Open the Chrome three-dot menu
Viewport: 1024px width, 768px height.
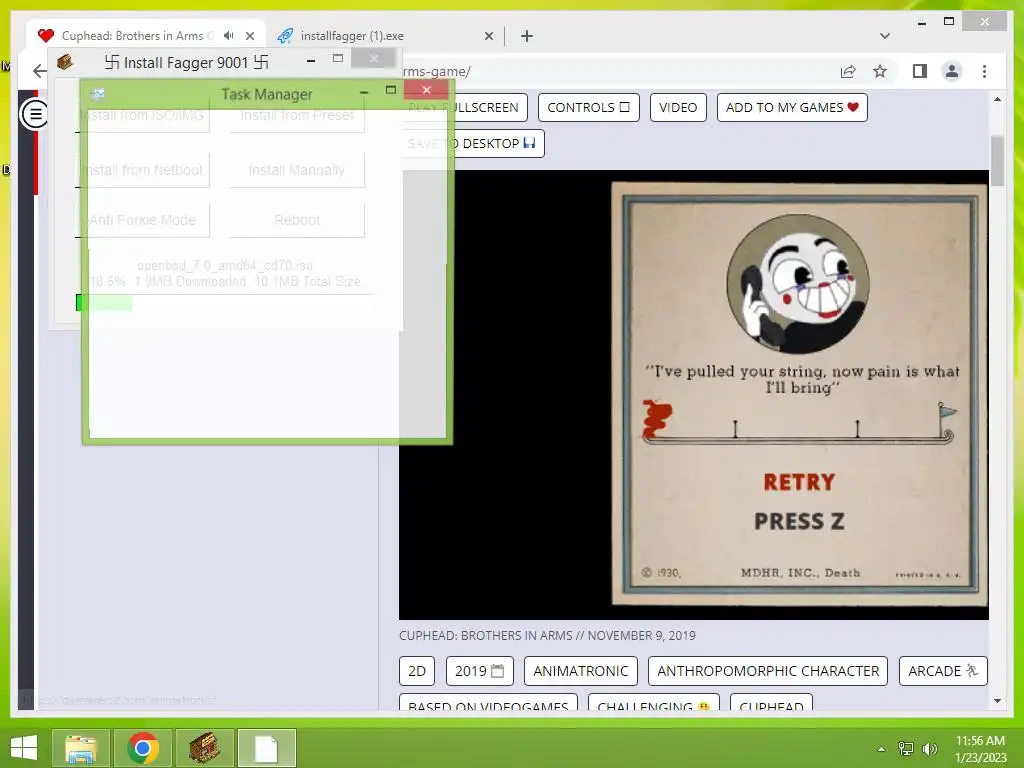click(x=984, y=71)
